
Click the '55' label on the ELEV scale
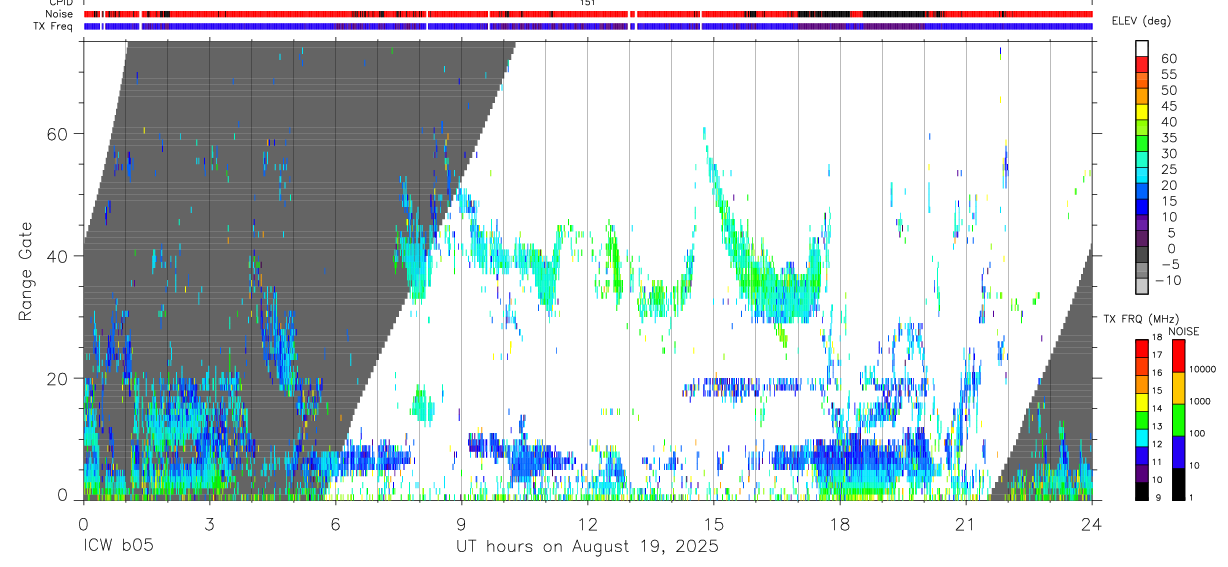click(1169, 74)
